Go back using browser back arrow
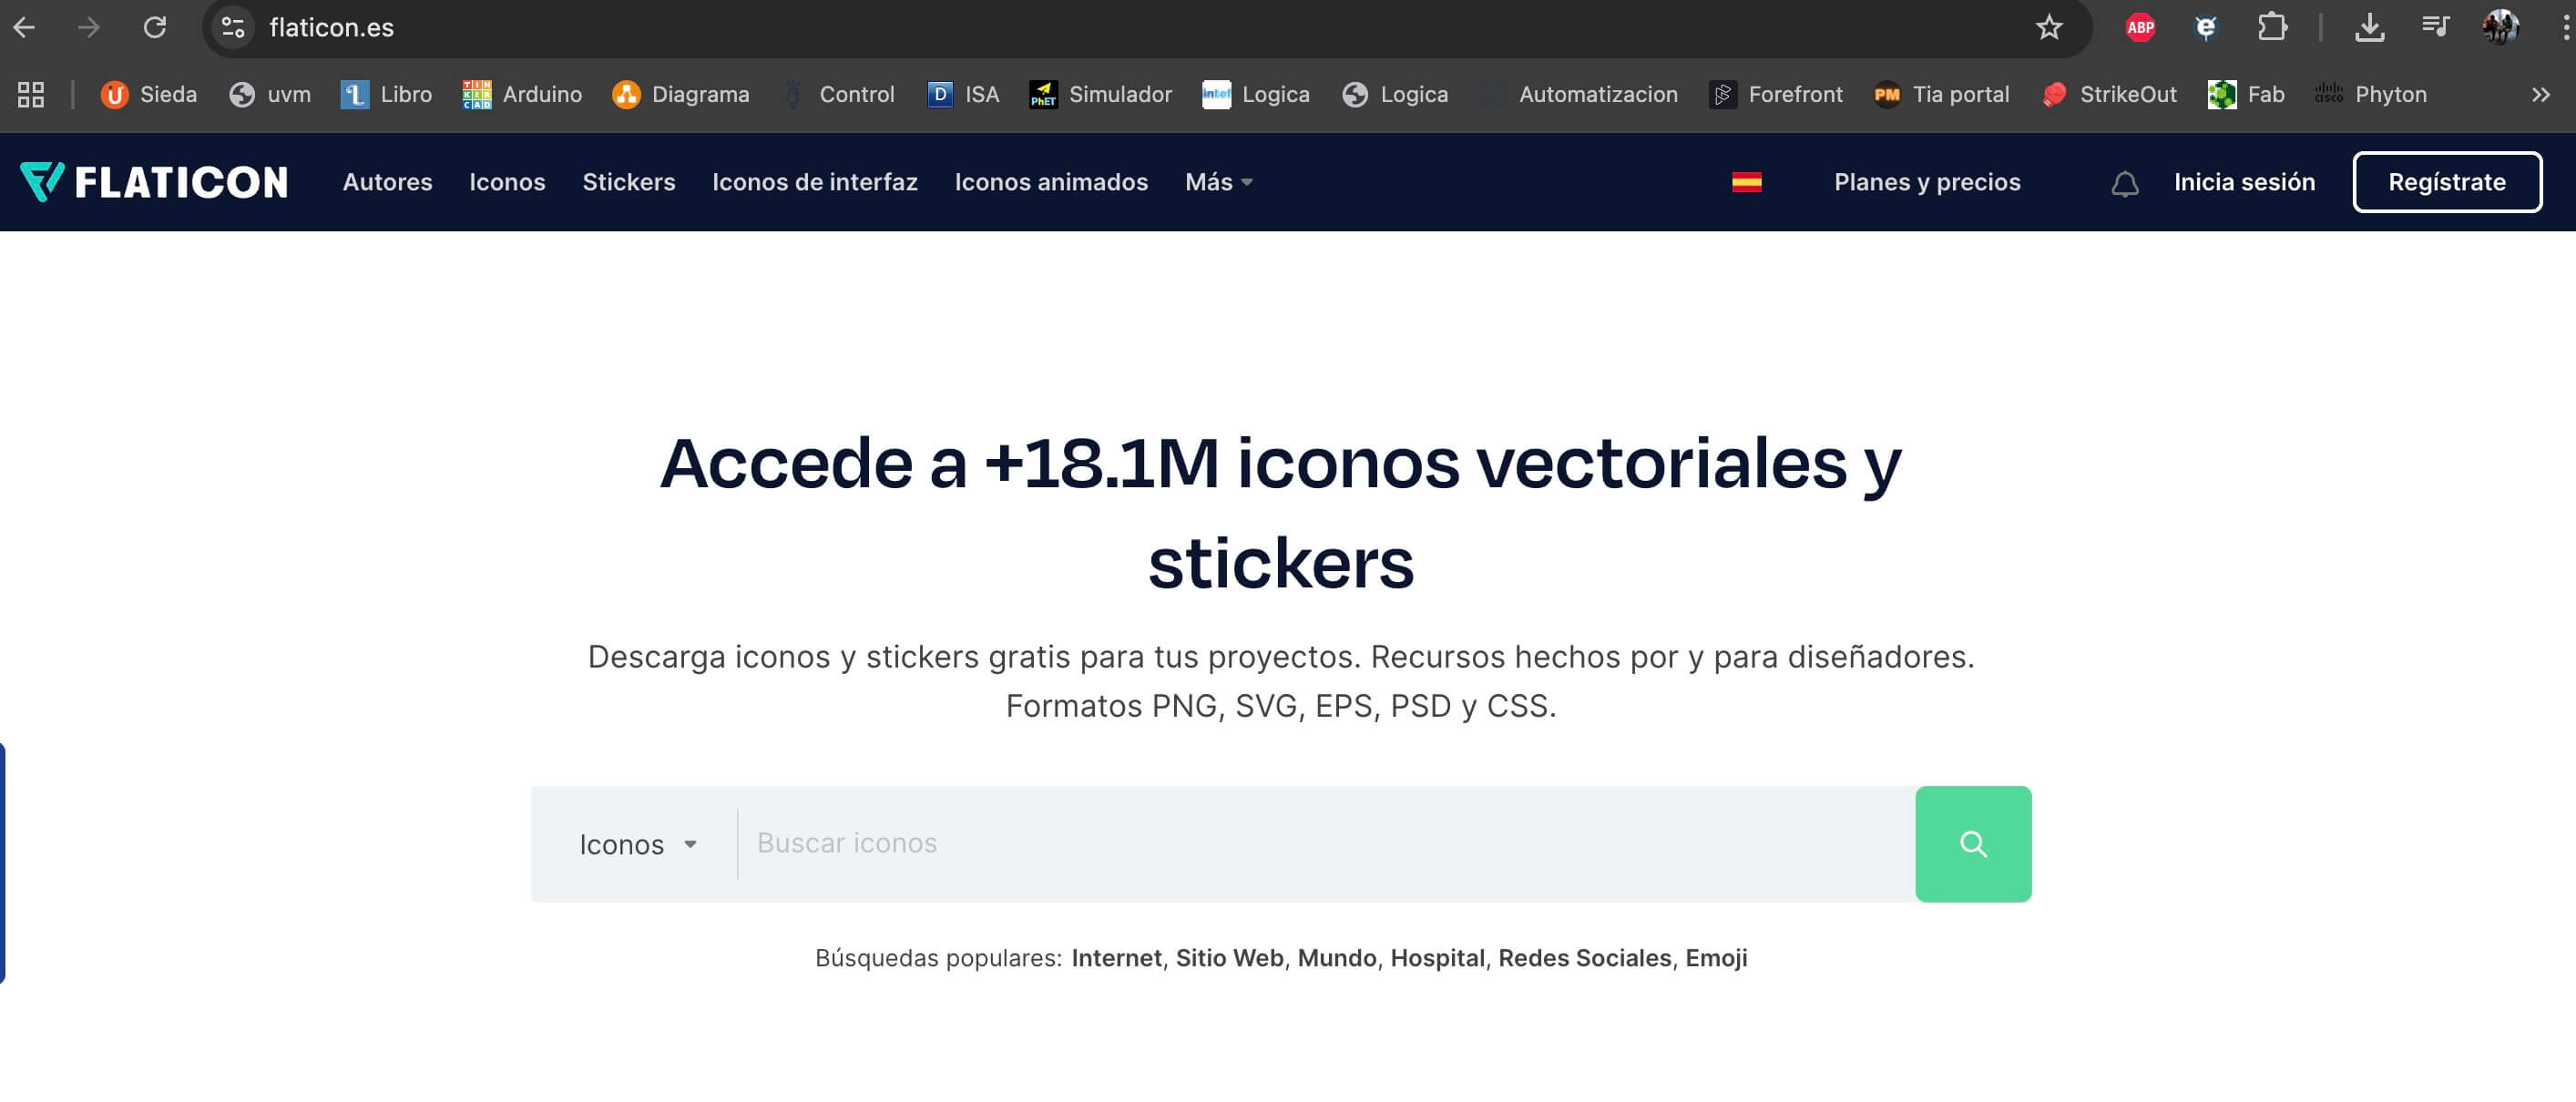Image resolution: width=2576 pixels, height=1102 pixels. [x=24, y=27]
